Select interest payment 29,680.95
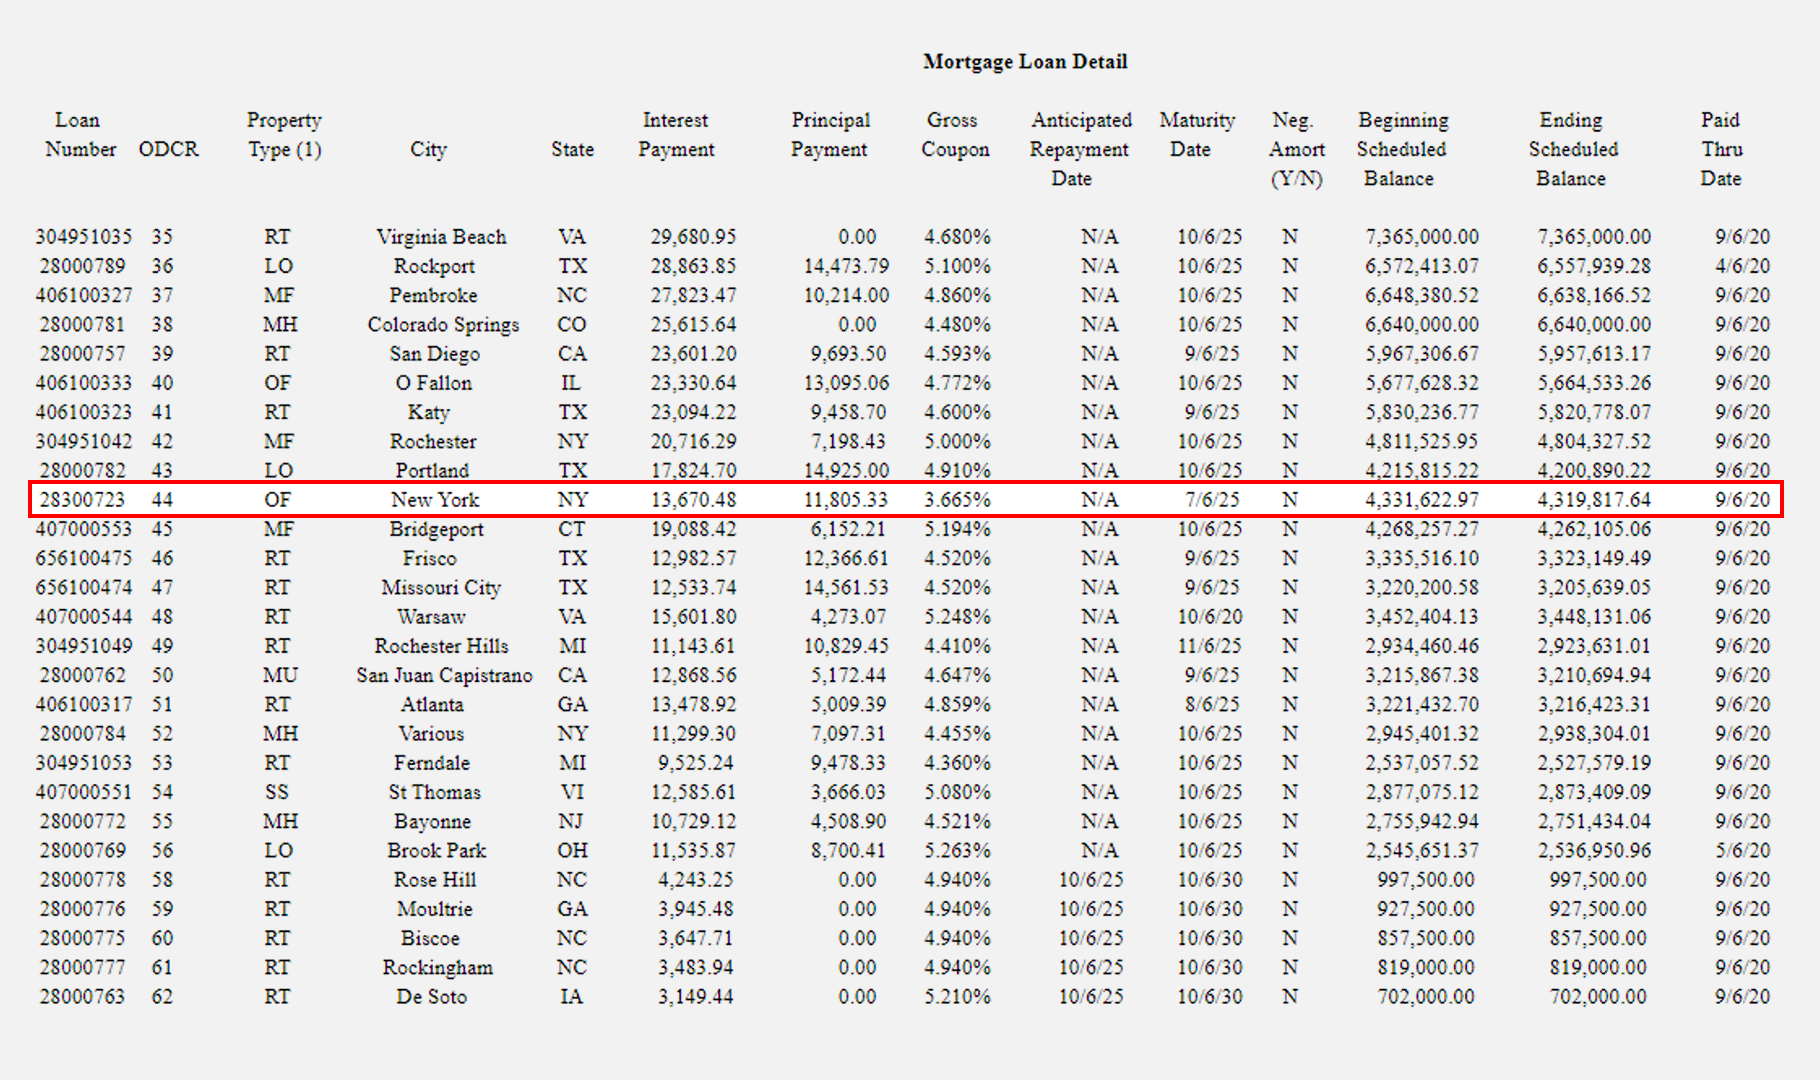The width and height of the screenshot is (1820, 1080). 692,237
